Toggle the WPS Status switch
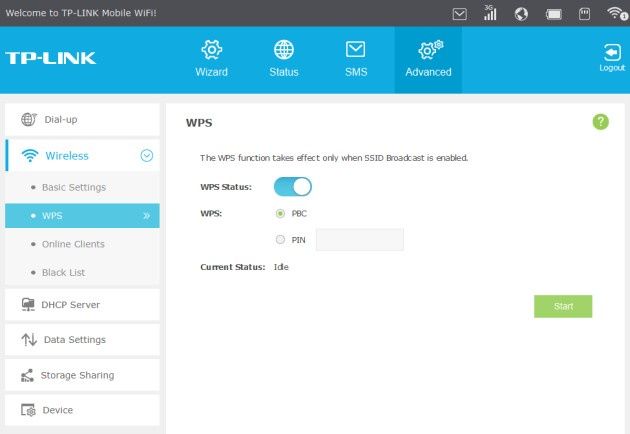630x434 pixels. tap(292, 187)
